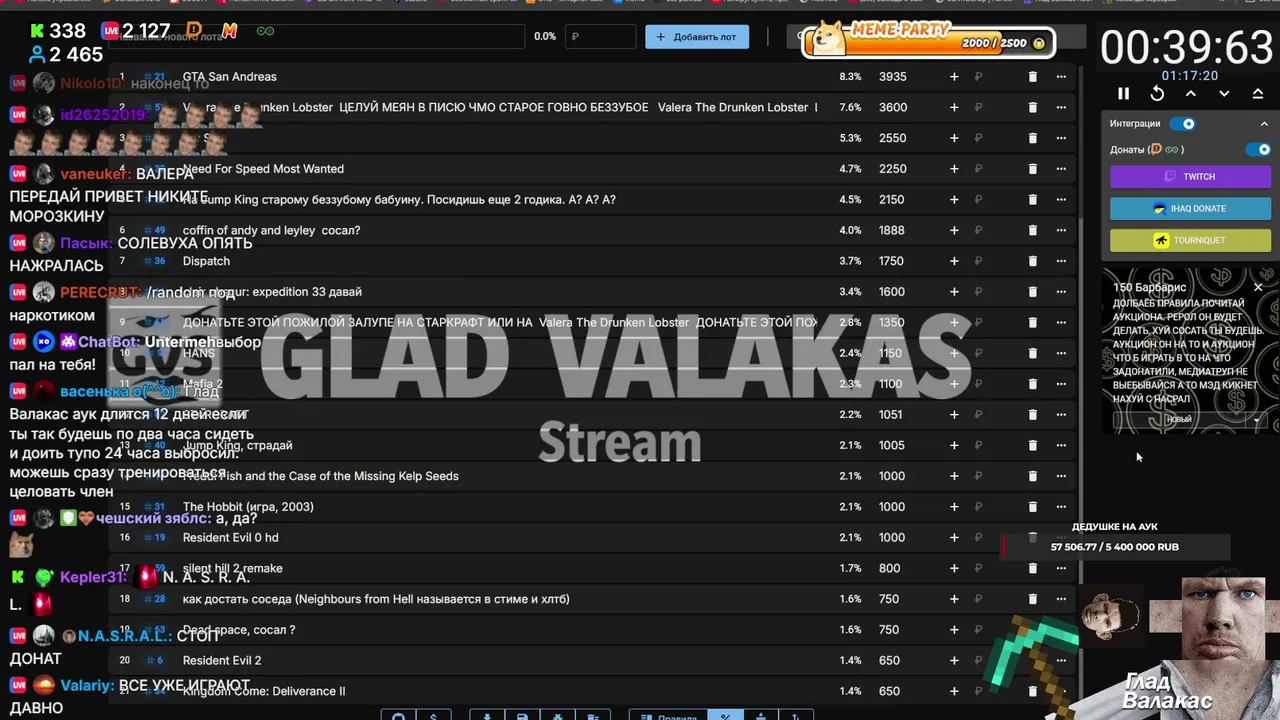Add points to Resident Evil 0 hd
Image resolution: width=1280 pixels, height=720 pixels.
pos(954,538)
